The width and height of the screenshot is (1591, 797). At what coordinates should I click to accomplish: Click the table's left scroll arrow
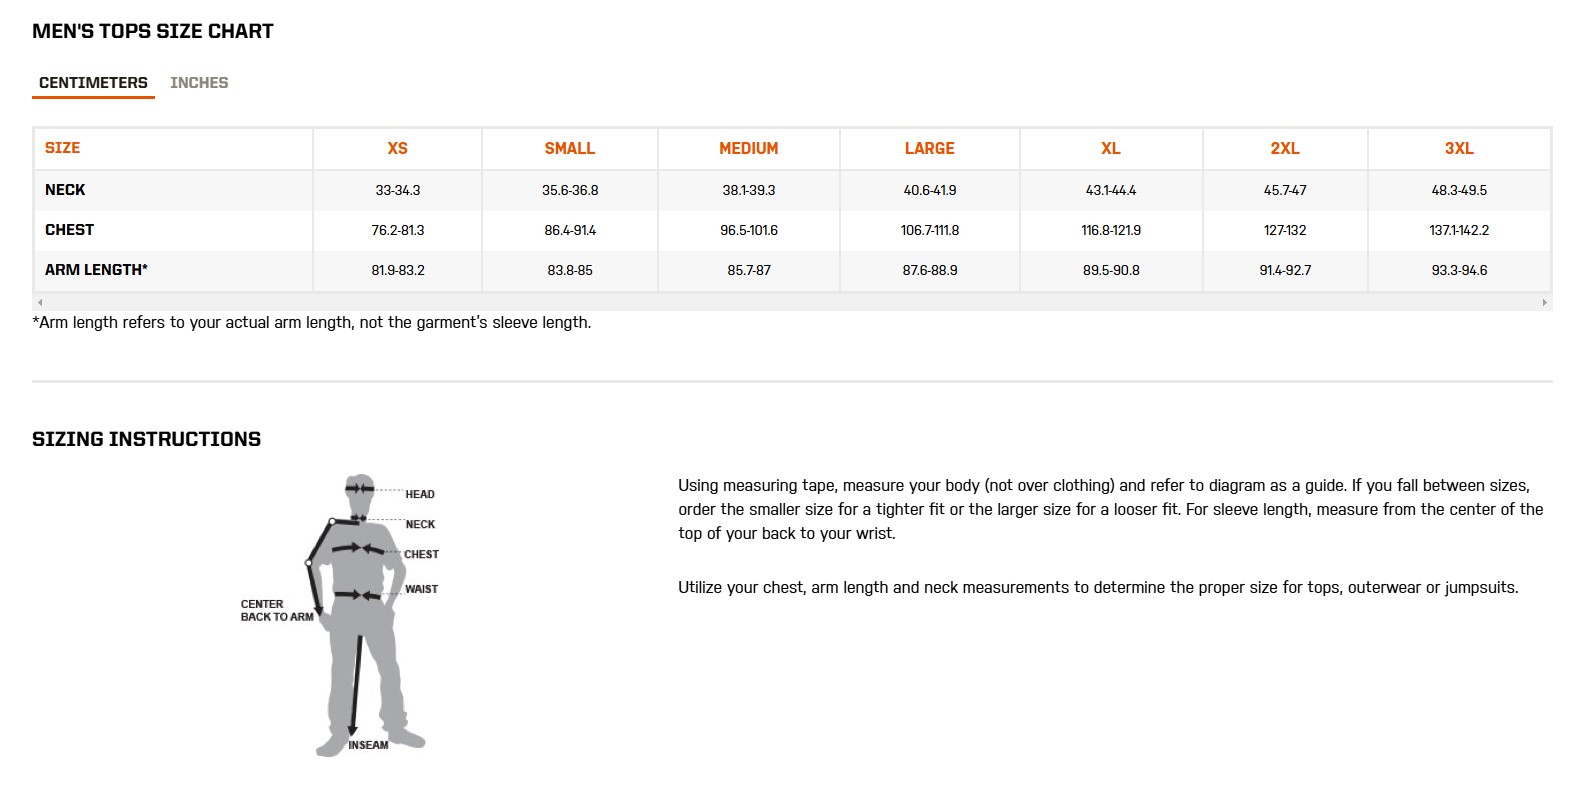pos(40,302)
